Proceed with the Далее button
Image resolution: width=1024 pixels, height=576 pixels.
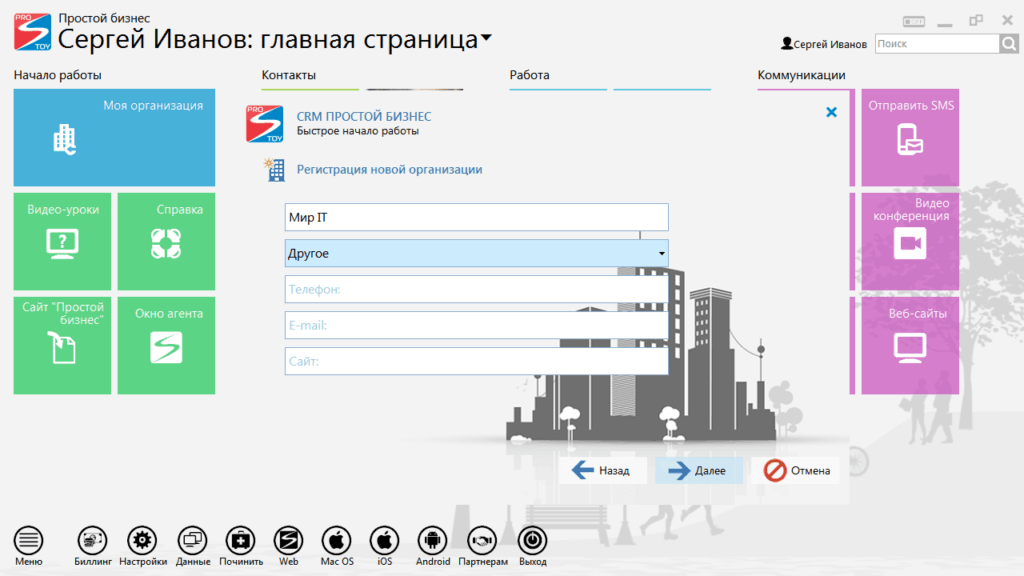click(699, 470)
